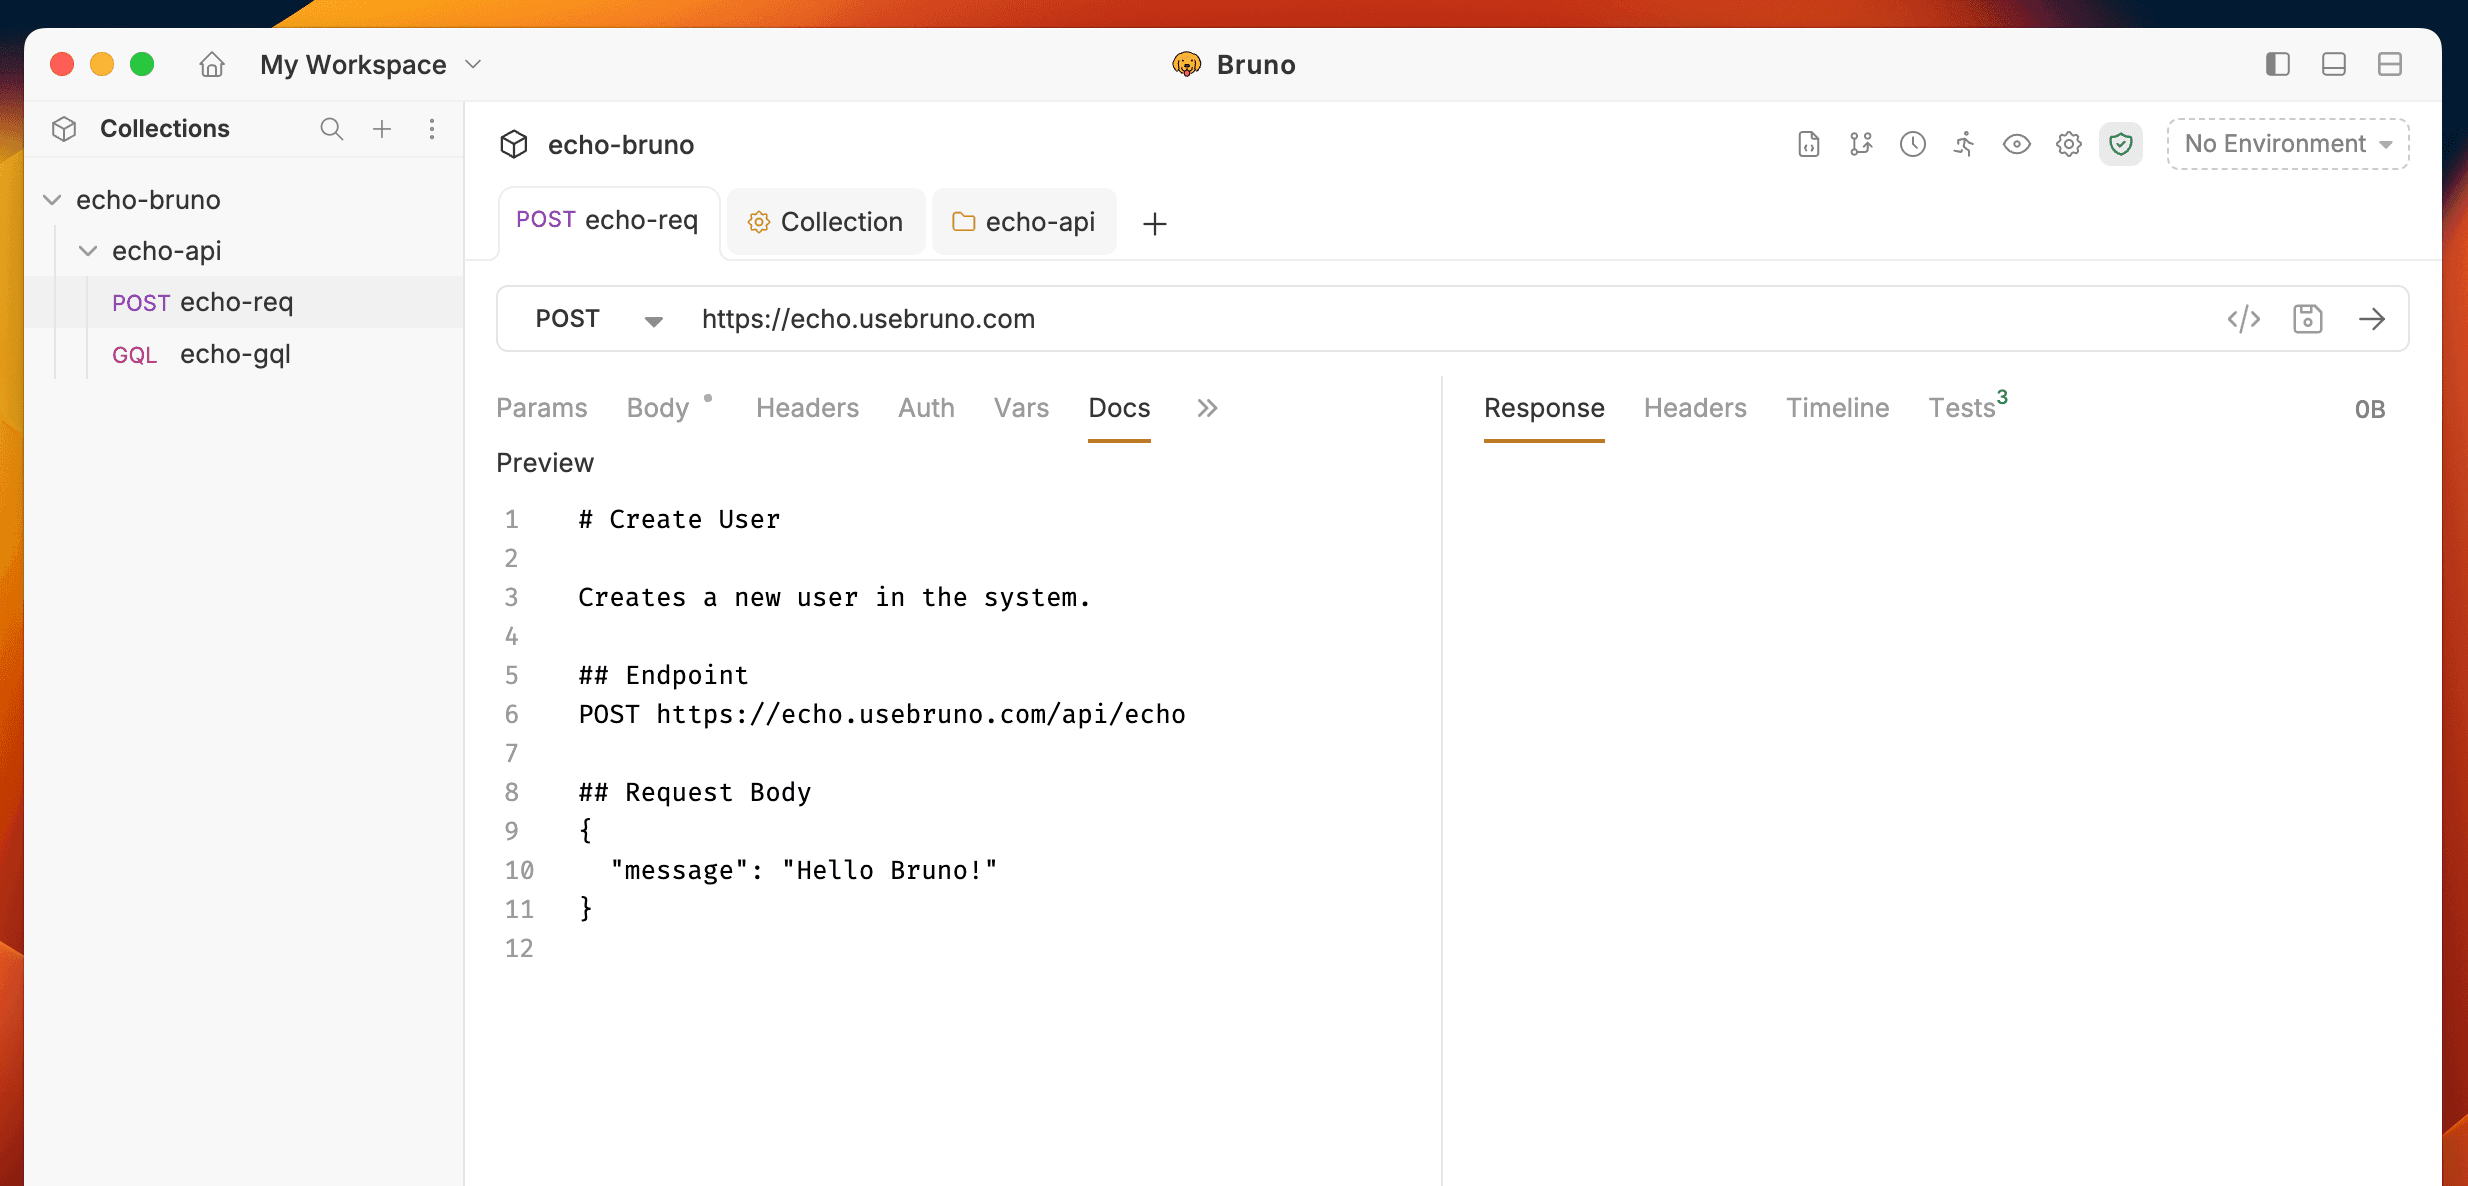Select the echo-gql request

coord(235,354)
